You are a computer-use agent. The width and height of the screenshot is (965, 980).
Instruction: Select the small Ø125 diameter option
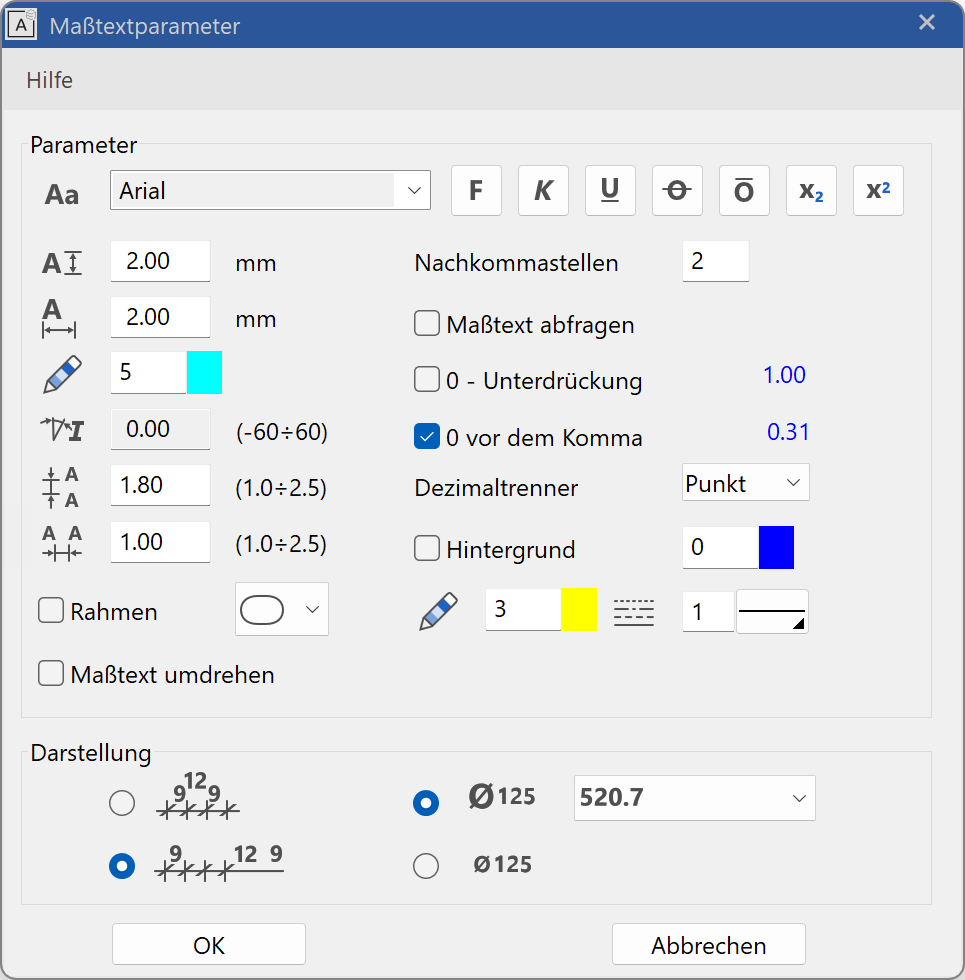tap(426, 865)
